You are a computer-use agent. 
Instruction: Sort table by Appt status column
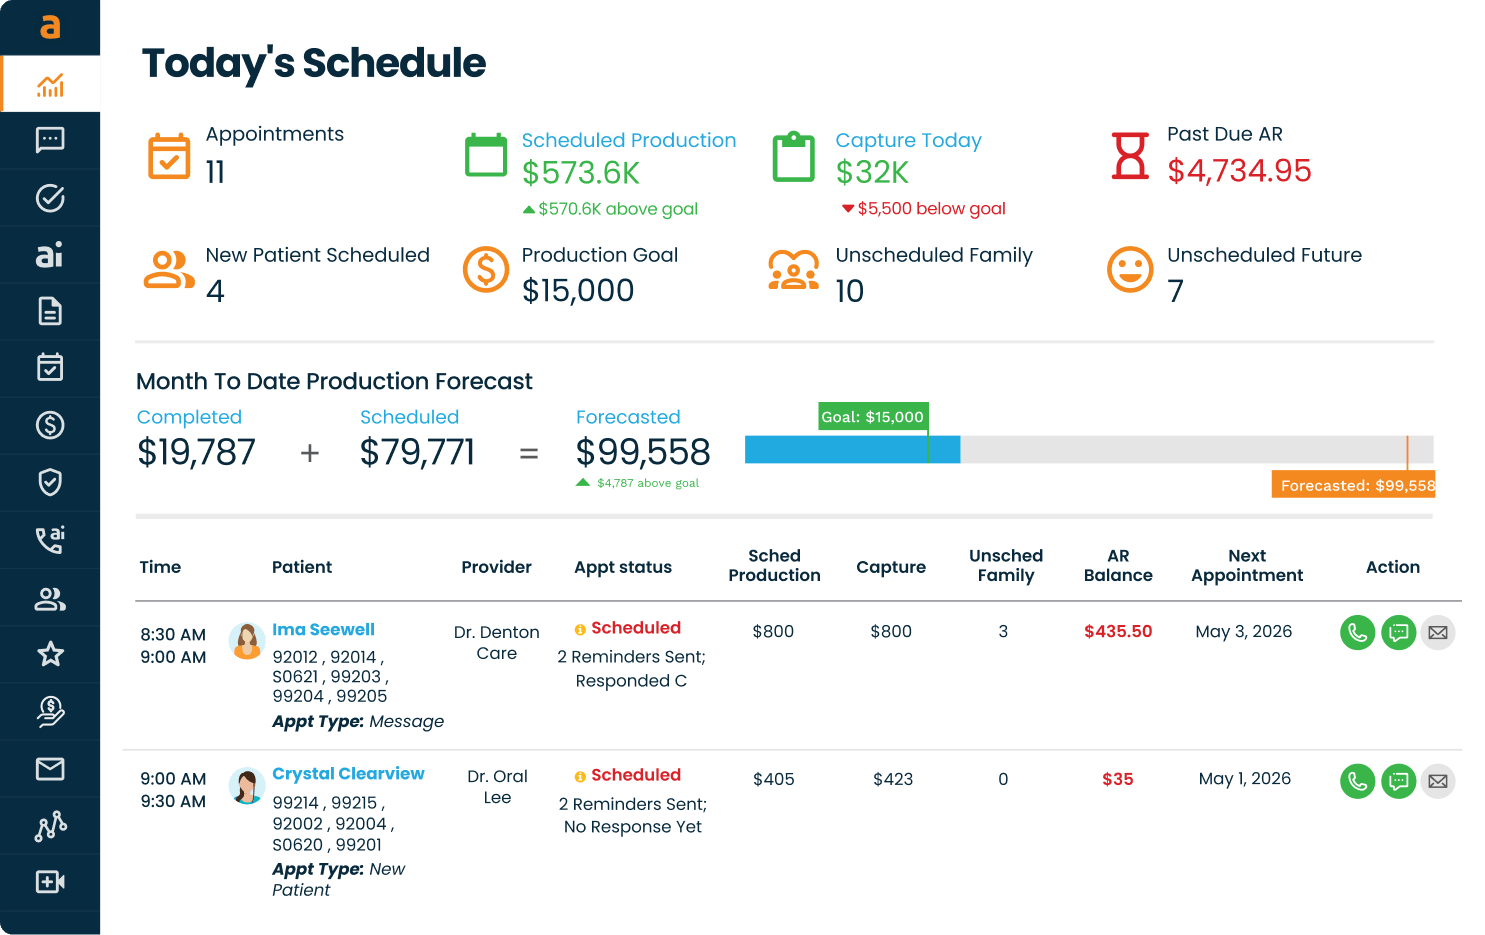tap(623, 567)
